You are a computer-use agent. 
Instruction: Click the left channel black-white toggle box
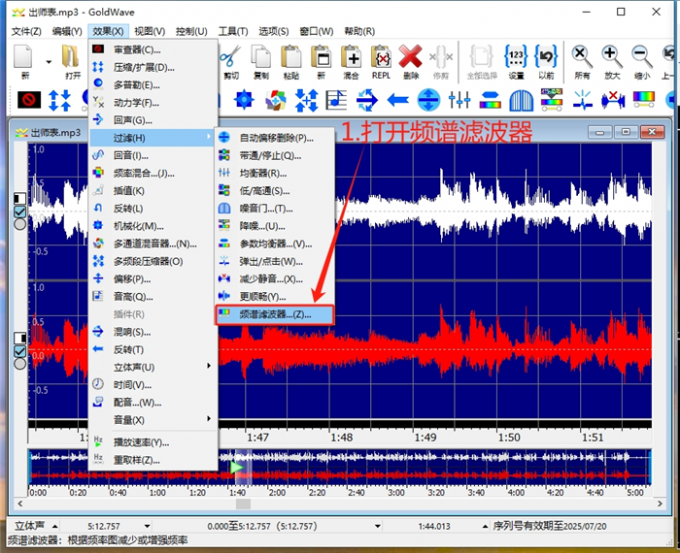pos(20,199)
